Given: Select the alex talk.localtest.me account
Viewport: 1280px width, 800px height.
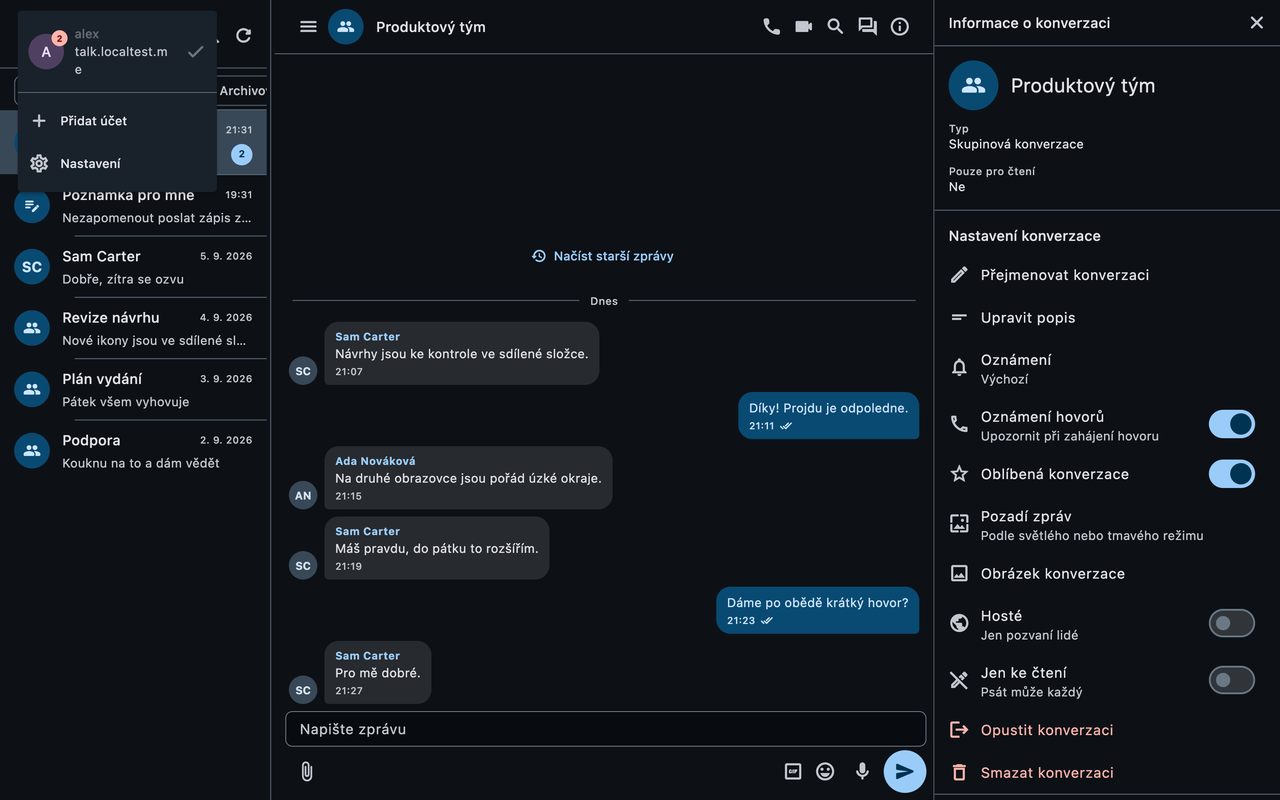Looking at the screenshot, I should click(x=117, y=52).
